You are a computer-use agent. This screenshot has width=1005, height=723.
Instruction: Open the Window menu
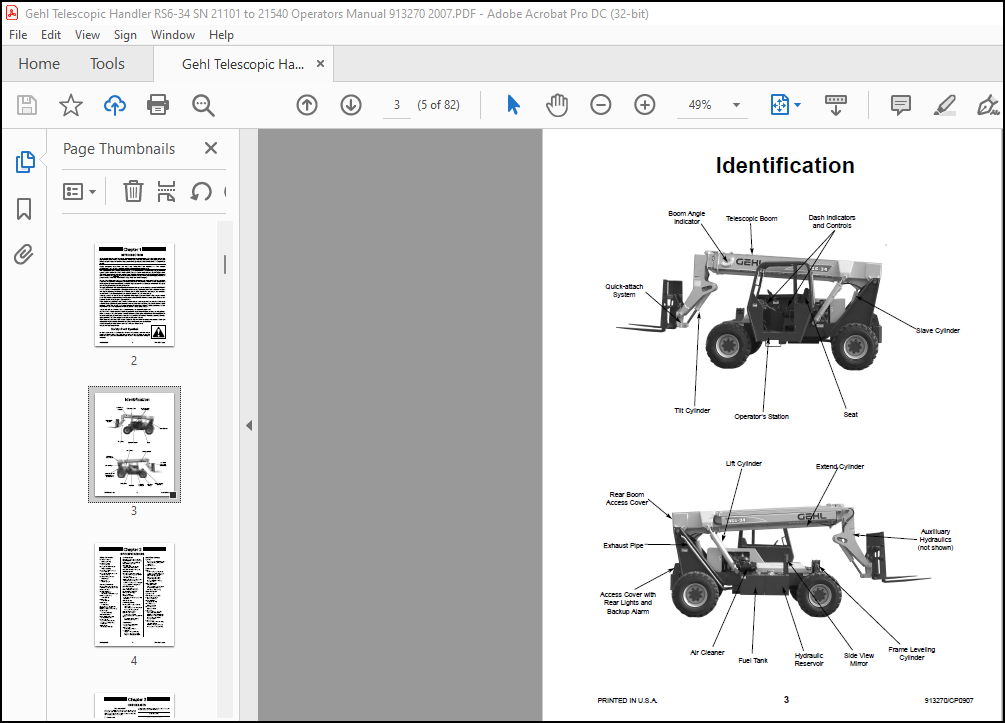point(172,35)
